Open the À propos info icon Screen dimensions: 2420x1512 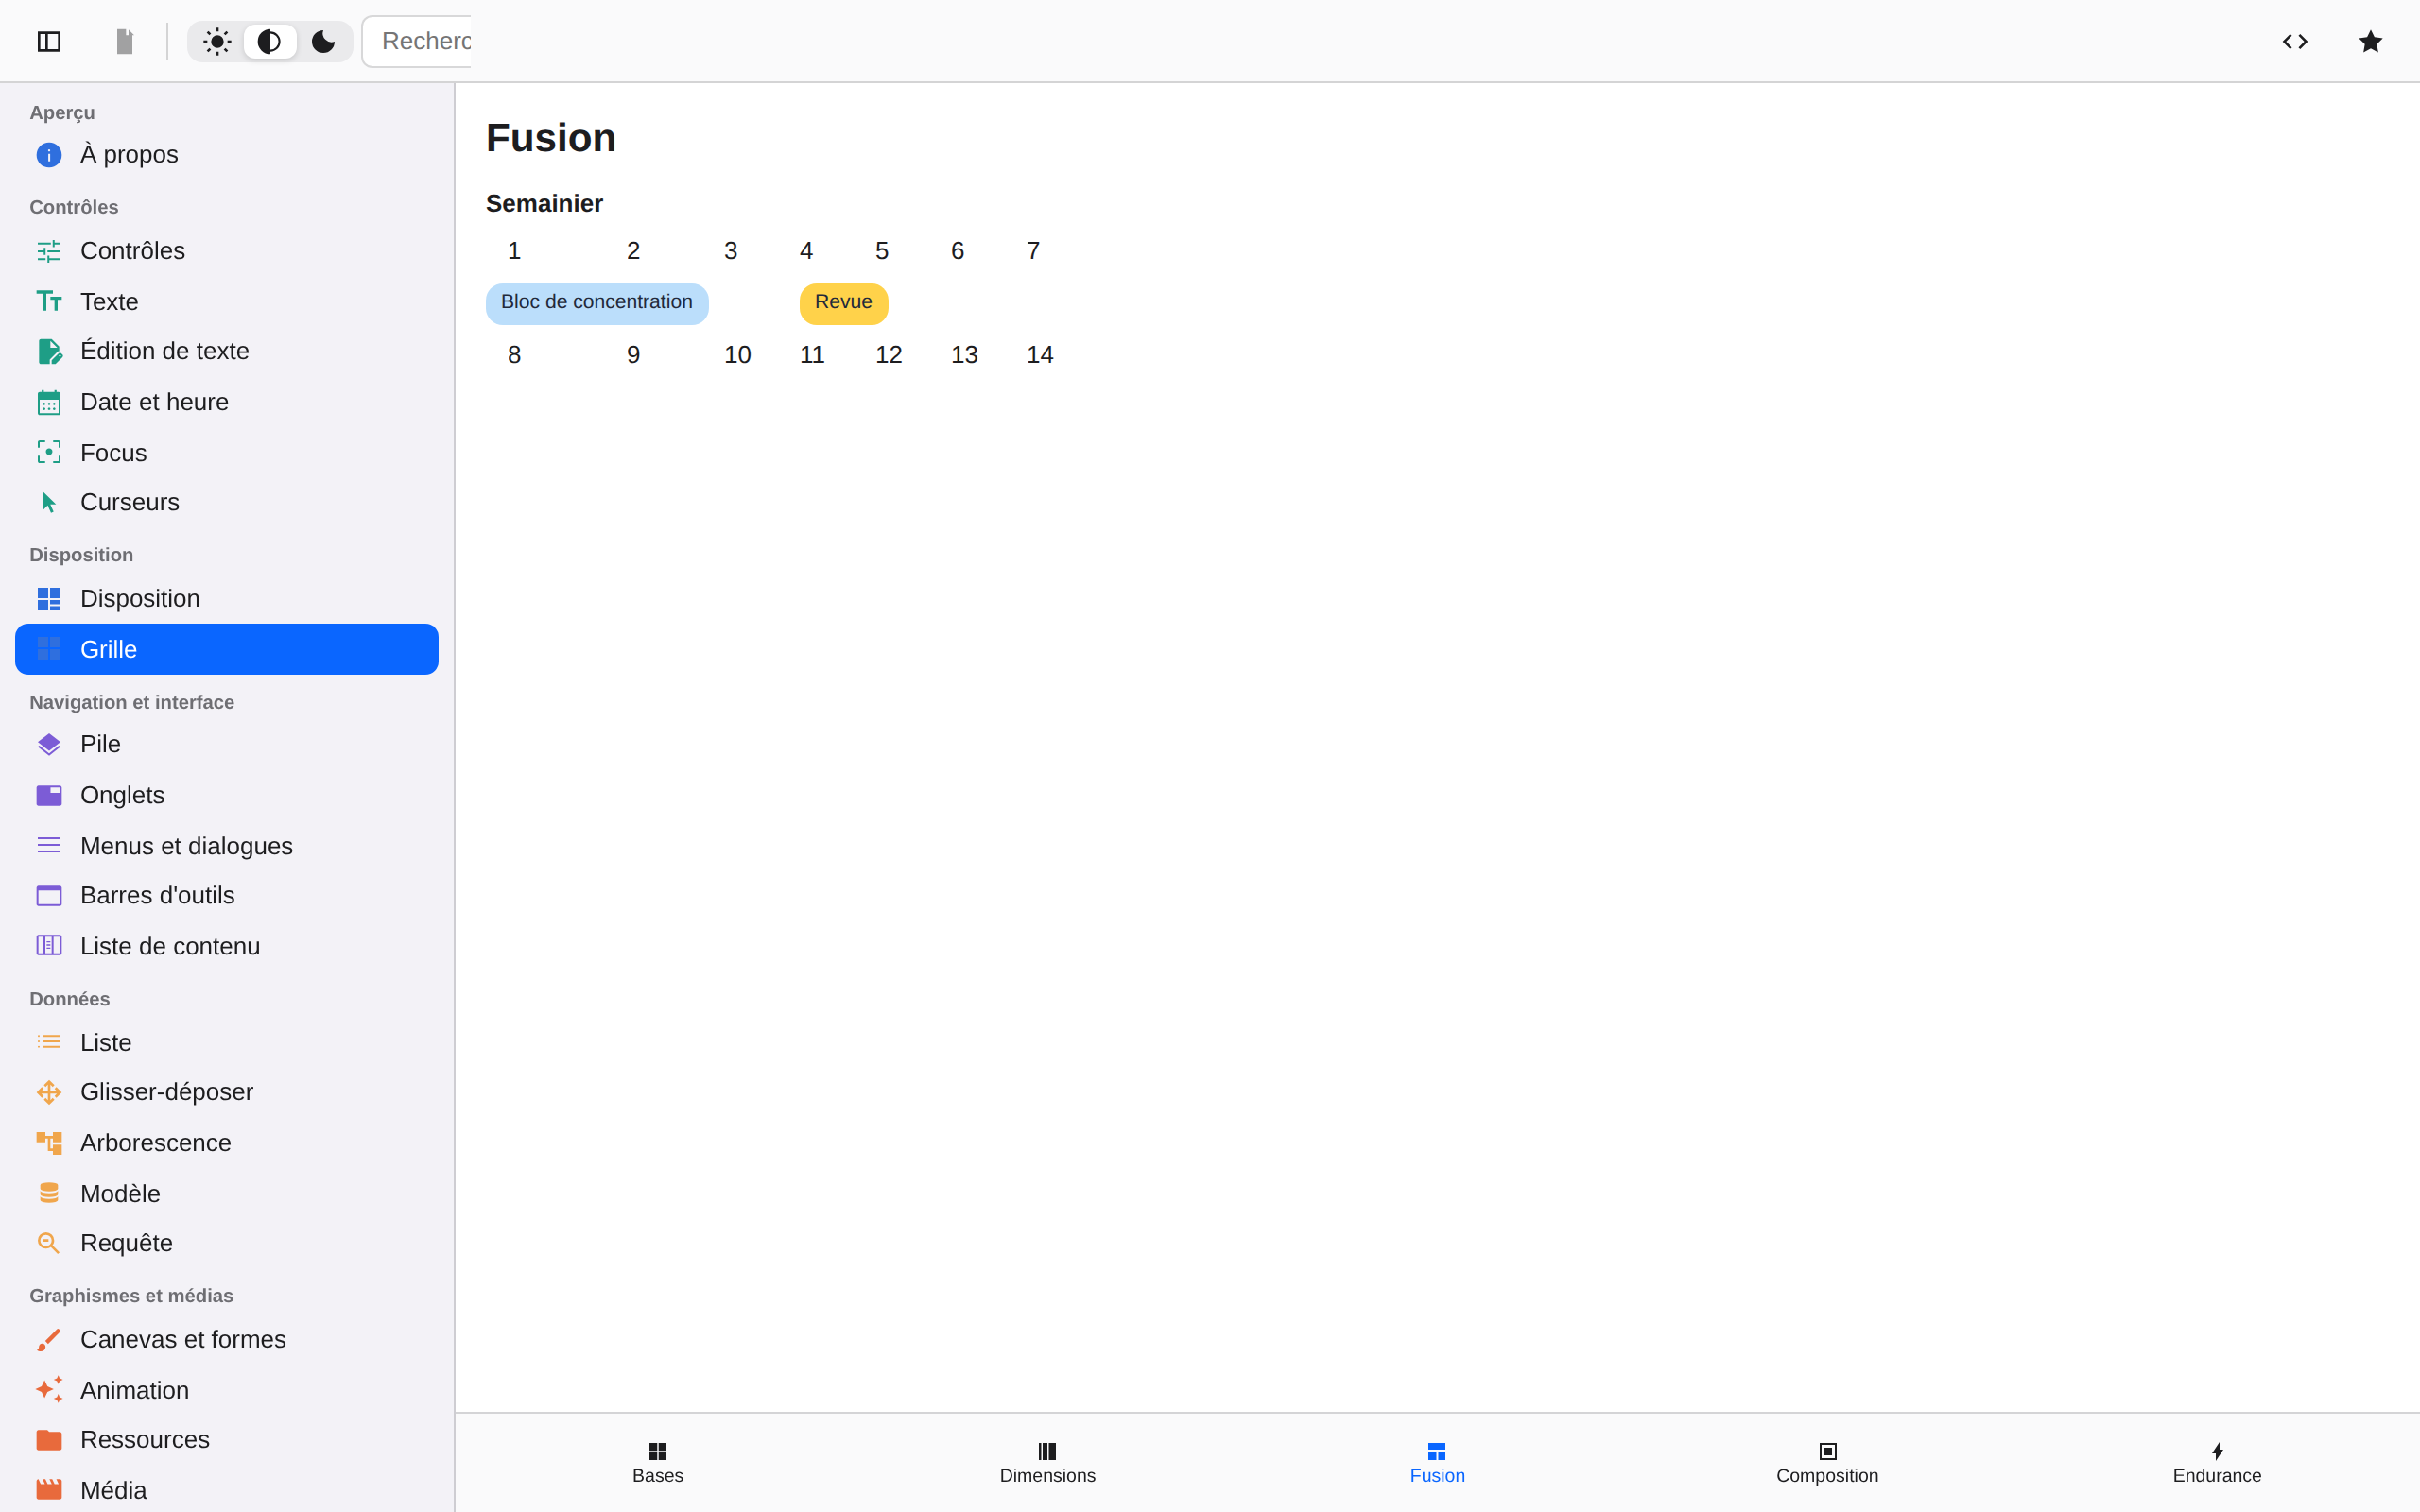49,155
